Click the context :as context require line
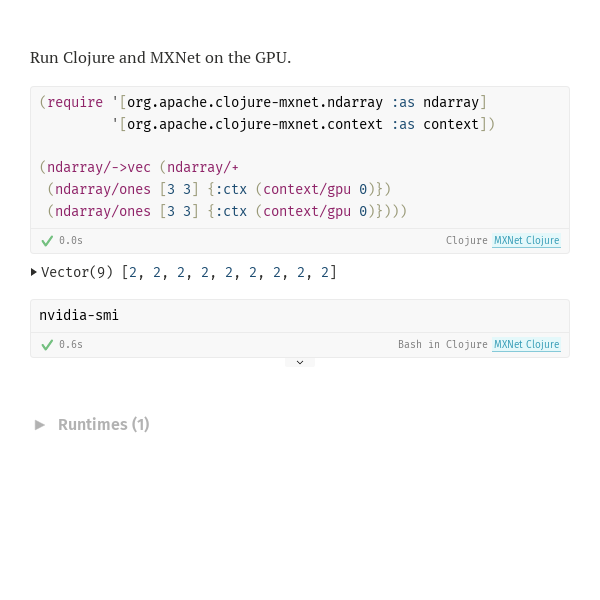Image resolution: width=600 pixels, height=600 pixels. tap(303, 124)
